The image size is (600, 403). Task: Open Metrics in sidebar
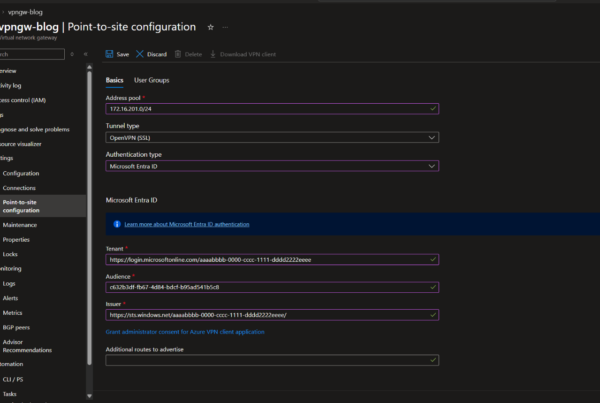12,313
